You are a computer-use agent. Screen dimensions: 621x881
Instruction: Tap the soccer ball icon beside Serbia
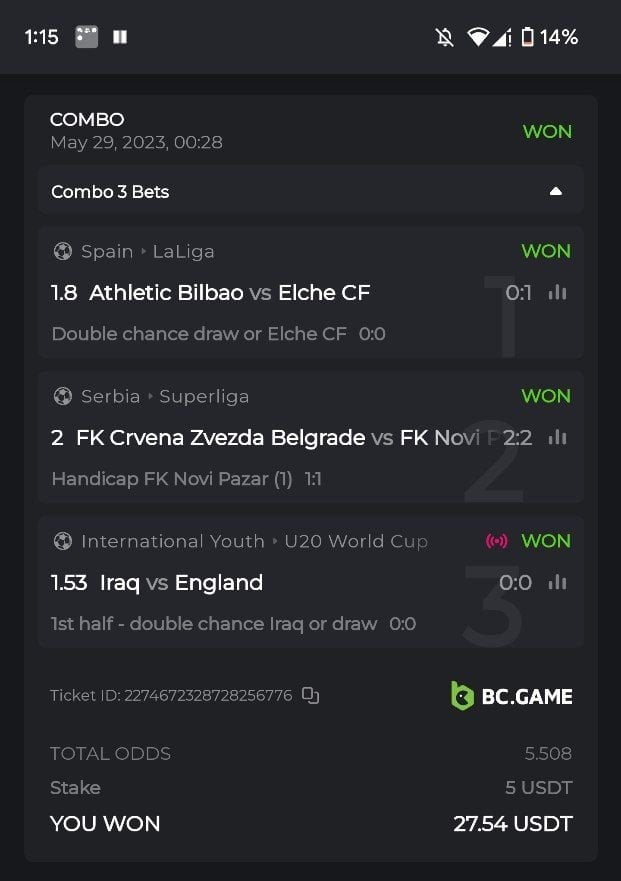pyautogui.click(x=63, y=396)
